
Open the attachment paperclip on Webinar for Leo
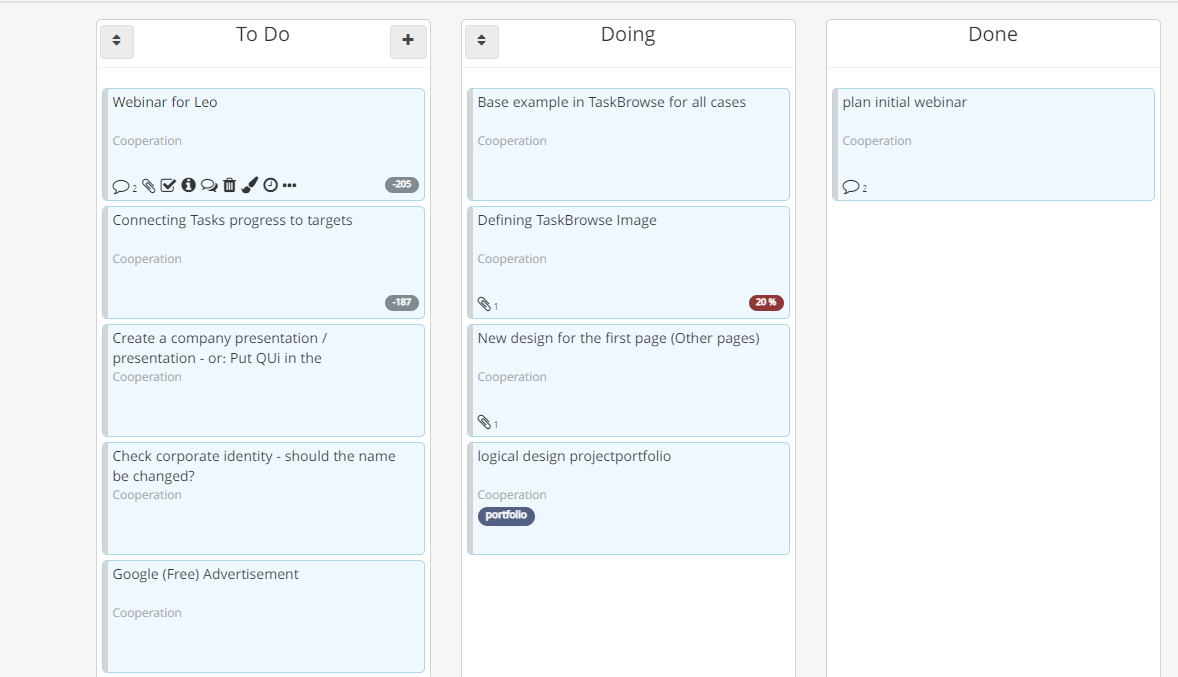click(x=148, y=185)
